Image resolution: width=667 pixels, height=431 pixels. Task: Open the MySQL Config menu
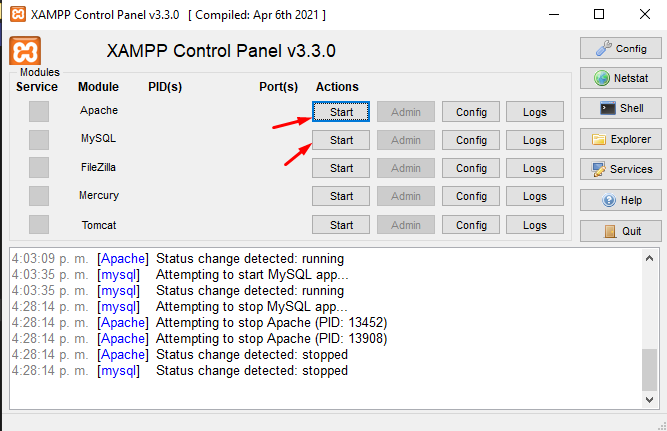pyautogui.click(x=471, y=140)
